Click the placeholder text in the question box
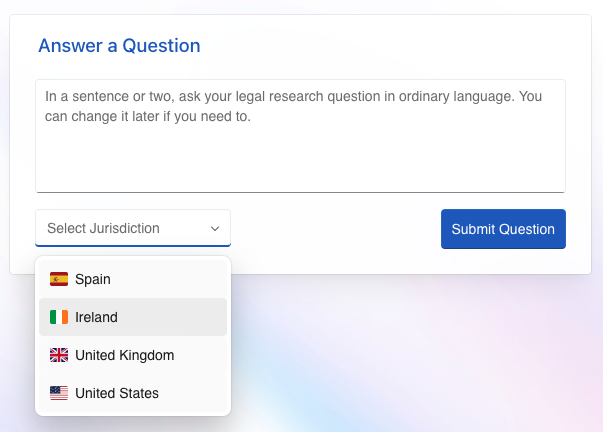The height and width of the screenshot is (432, 603). [x=293, y=106]
